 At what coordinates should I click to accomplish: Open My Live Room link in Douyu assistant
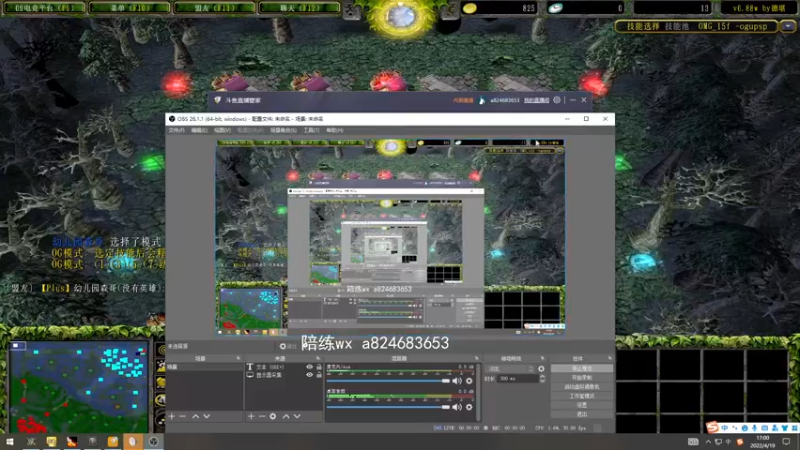point(536,101)
